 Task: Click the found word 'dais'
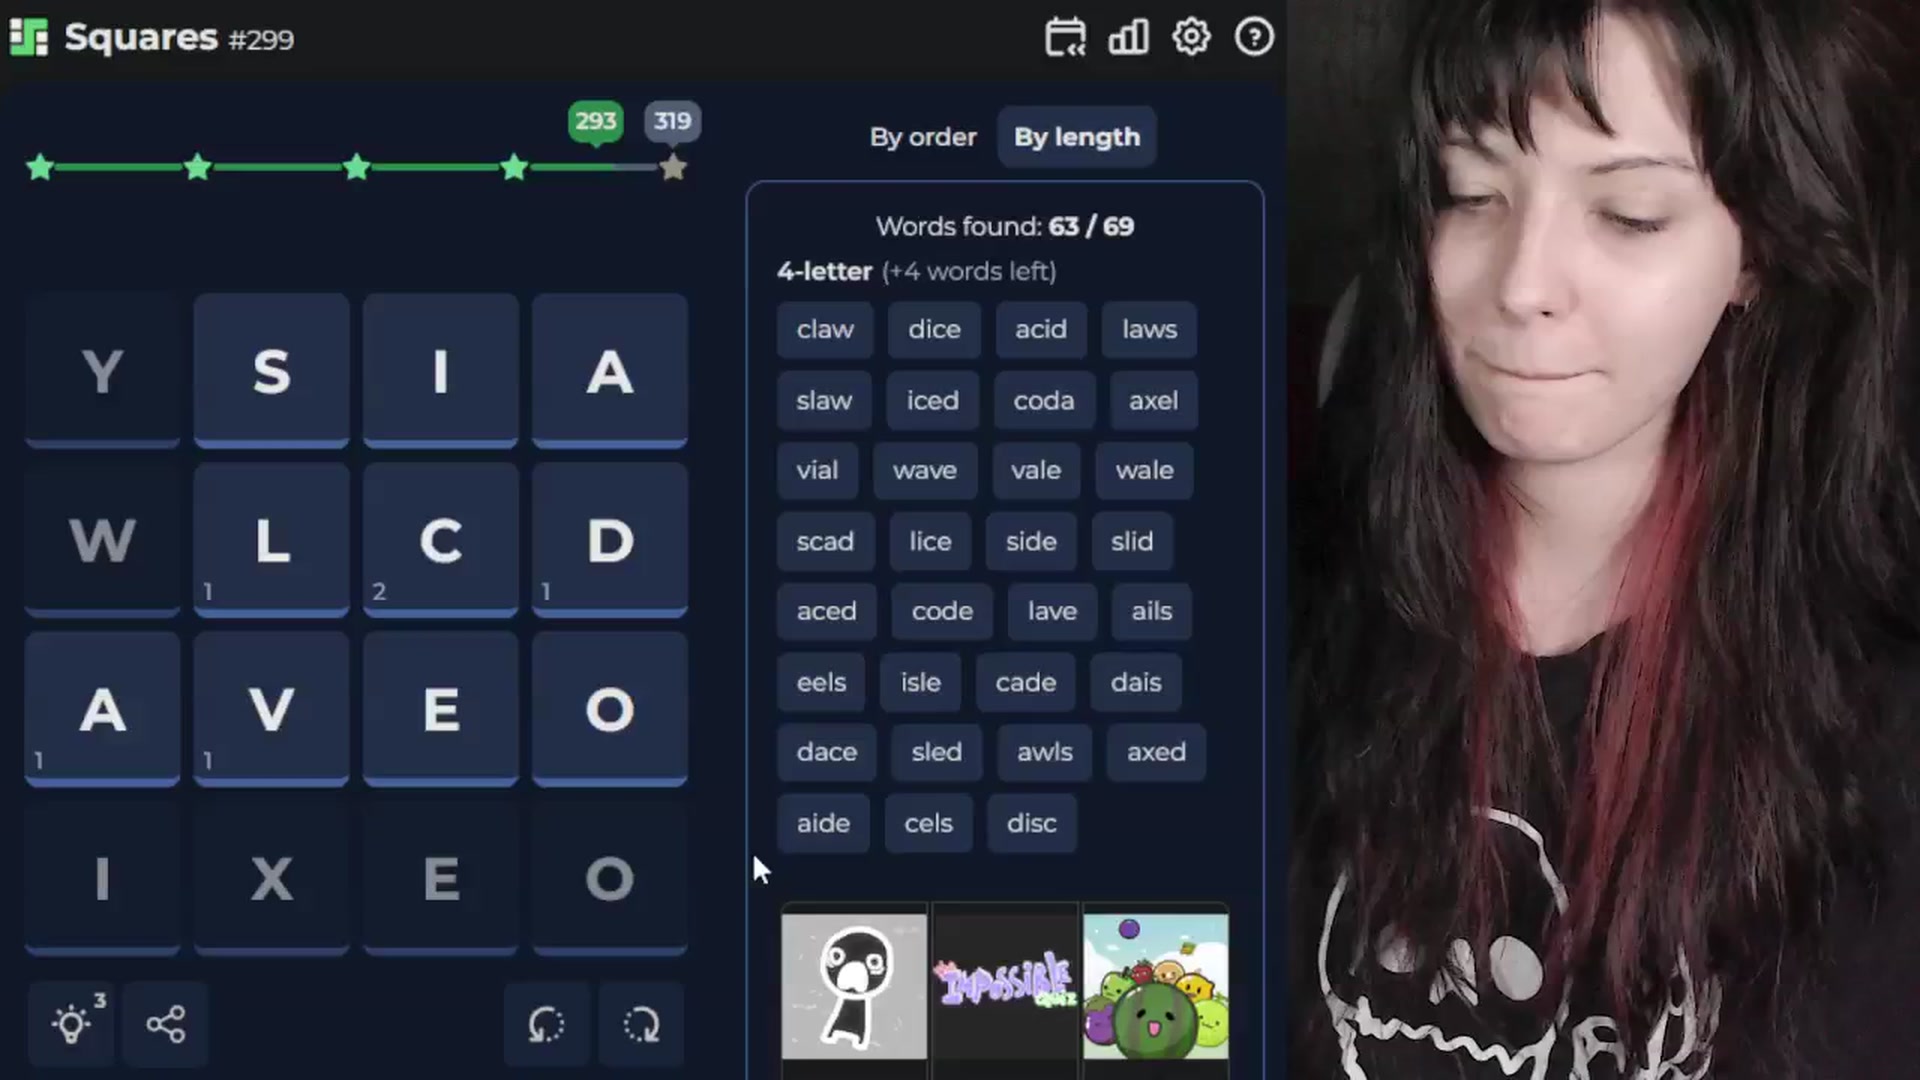coord(1136,683)
